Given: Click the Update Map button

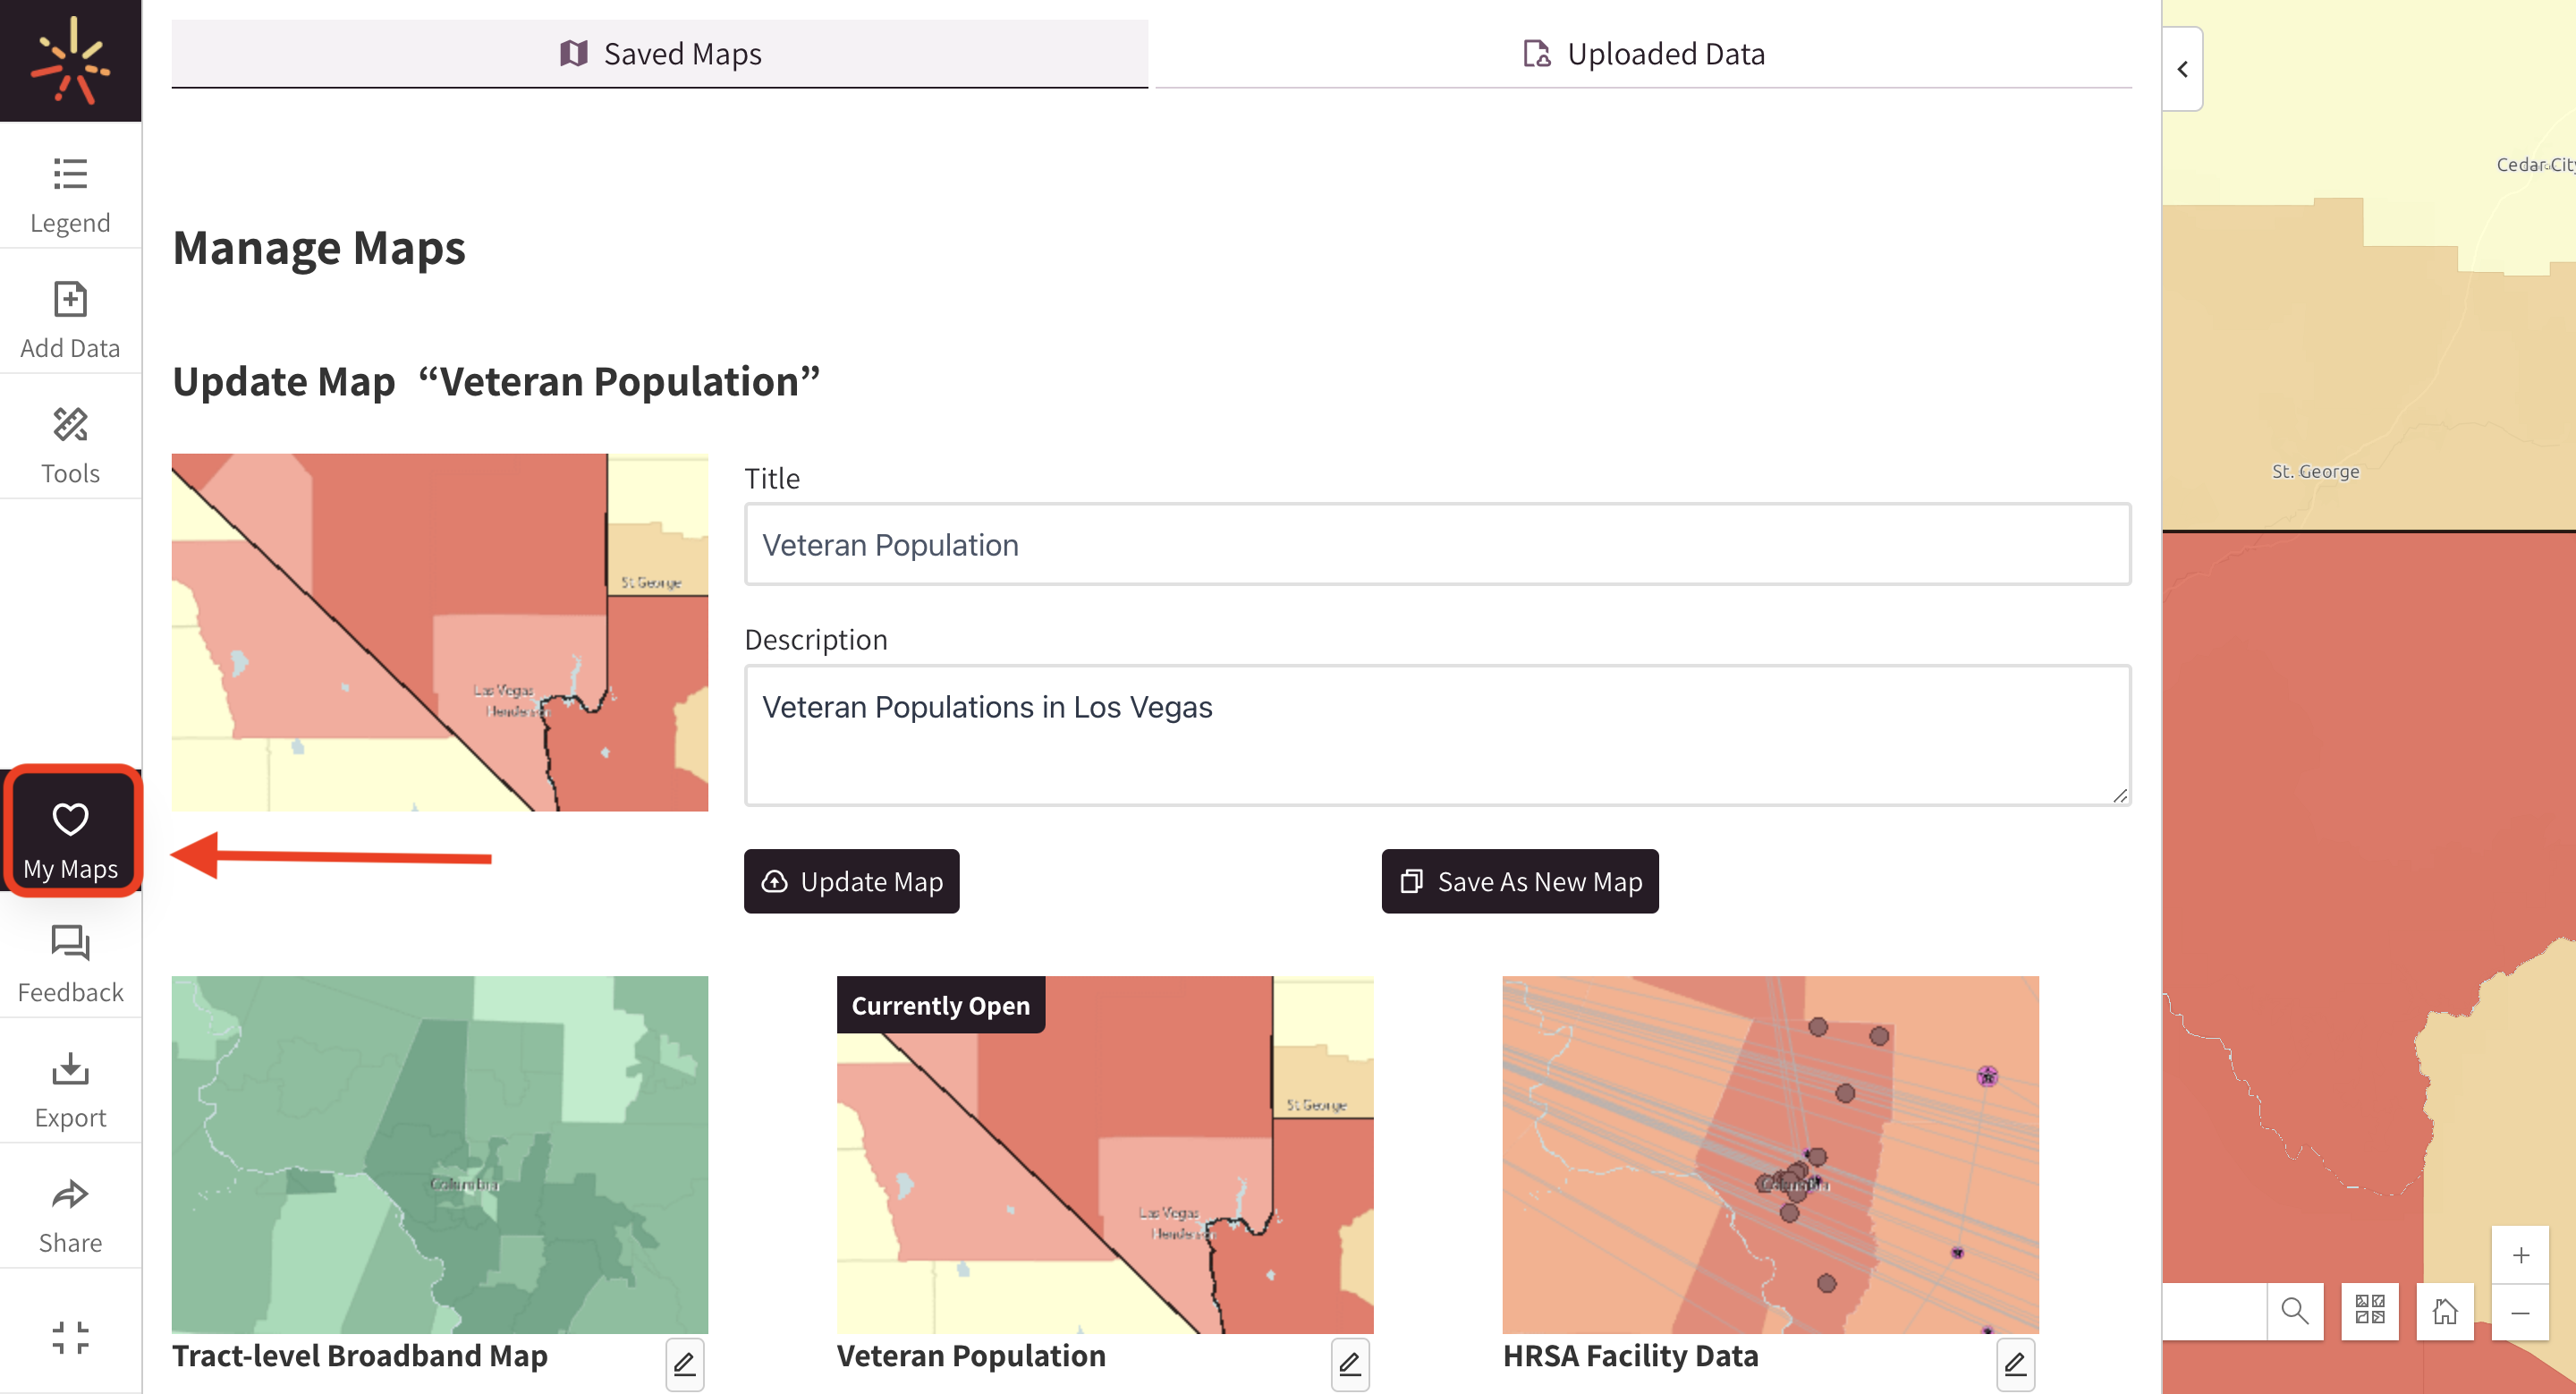Looking at the screenshot, I should click(x=851, y=881).
